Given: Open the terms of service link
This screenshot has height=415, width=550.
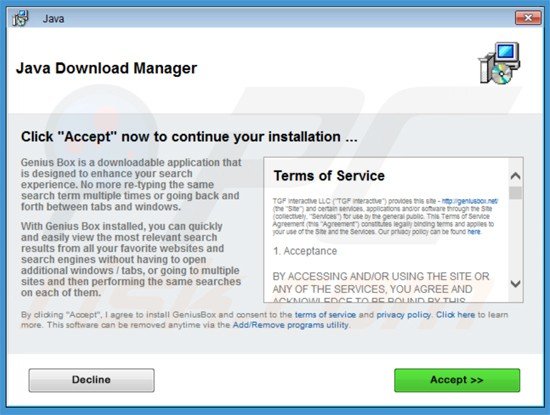Looking at the screenshot, I should pyautogui.click(x=325, y=315).
